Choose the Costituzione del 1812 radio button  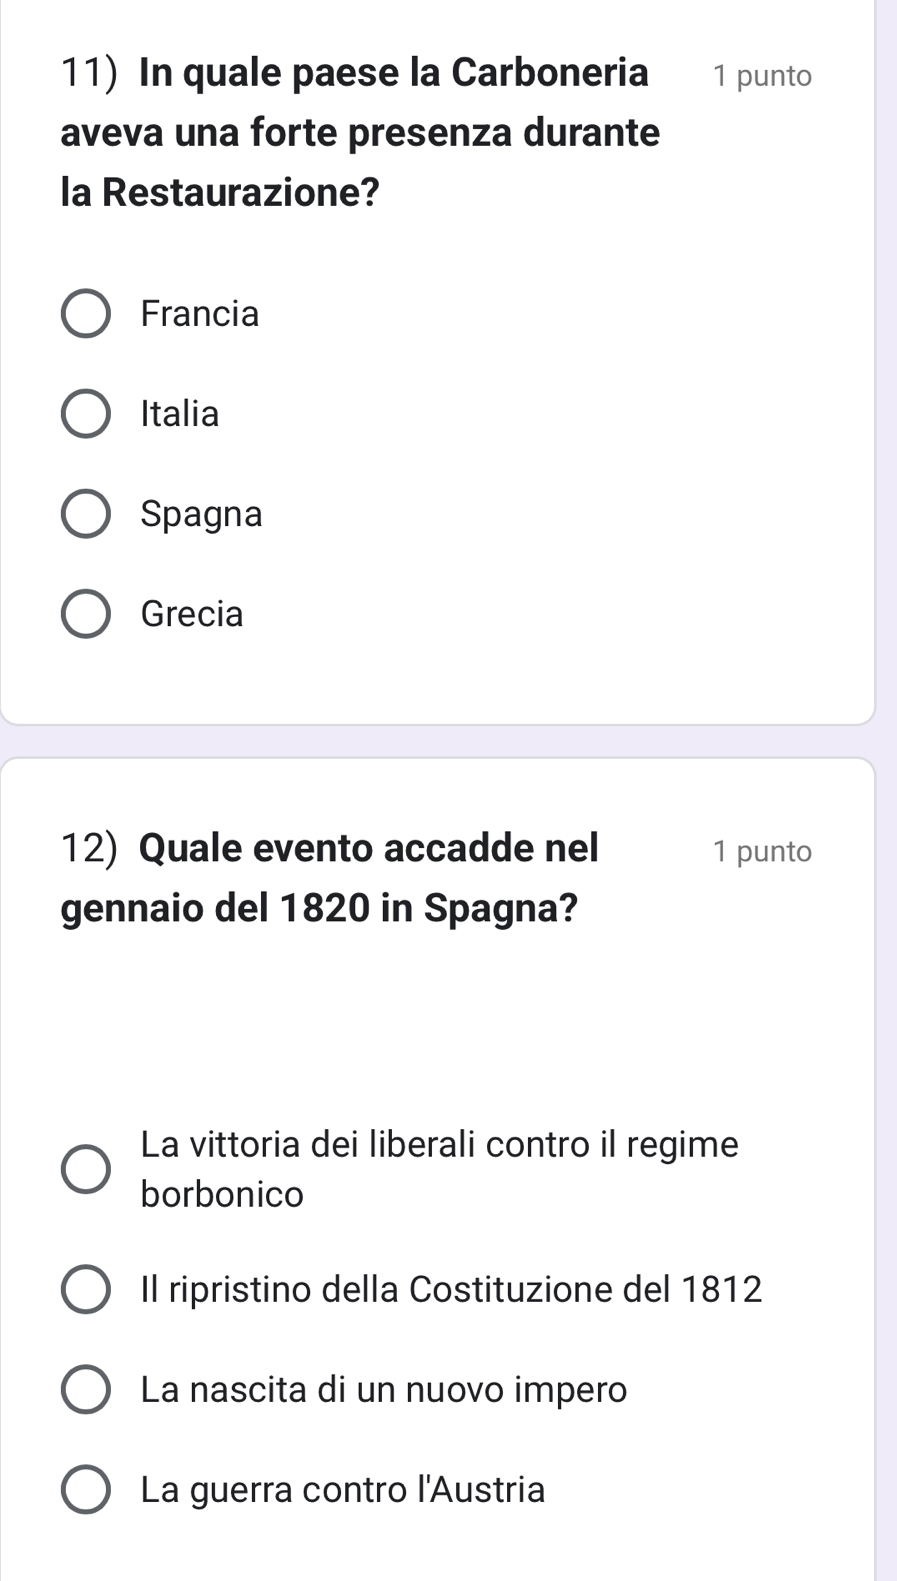pyautogui.click(x=86, y=1289)
